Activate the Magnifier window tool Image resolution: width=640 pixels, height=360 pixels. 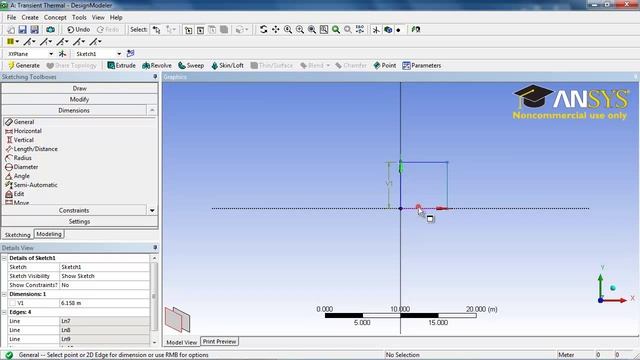click(x=324, y=29)
